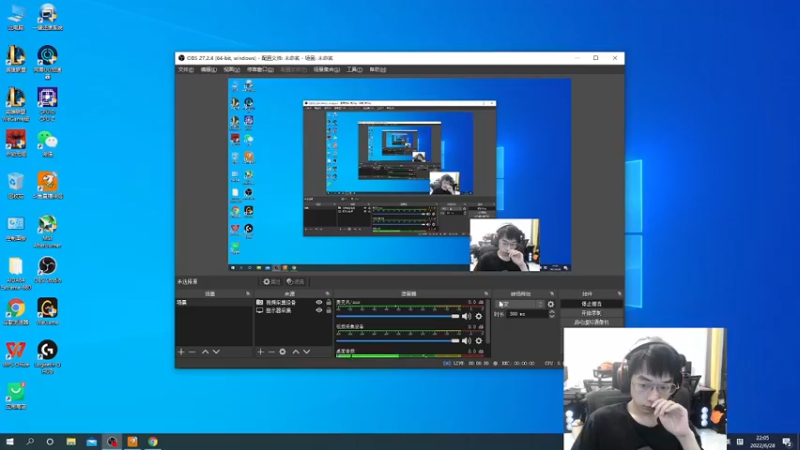The width and height of the screenshot is (800, 450).
Task: Open the 视图 (View) menu in OBS
Action: pos(231,69)
